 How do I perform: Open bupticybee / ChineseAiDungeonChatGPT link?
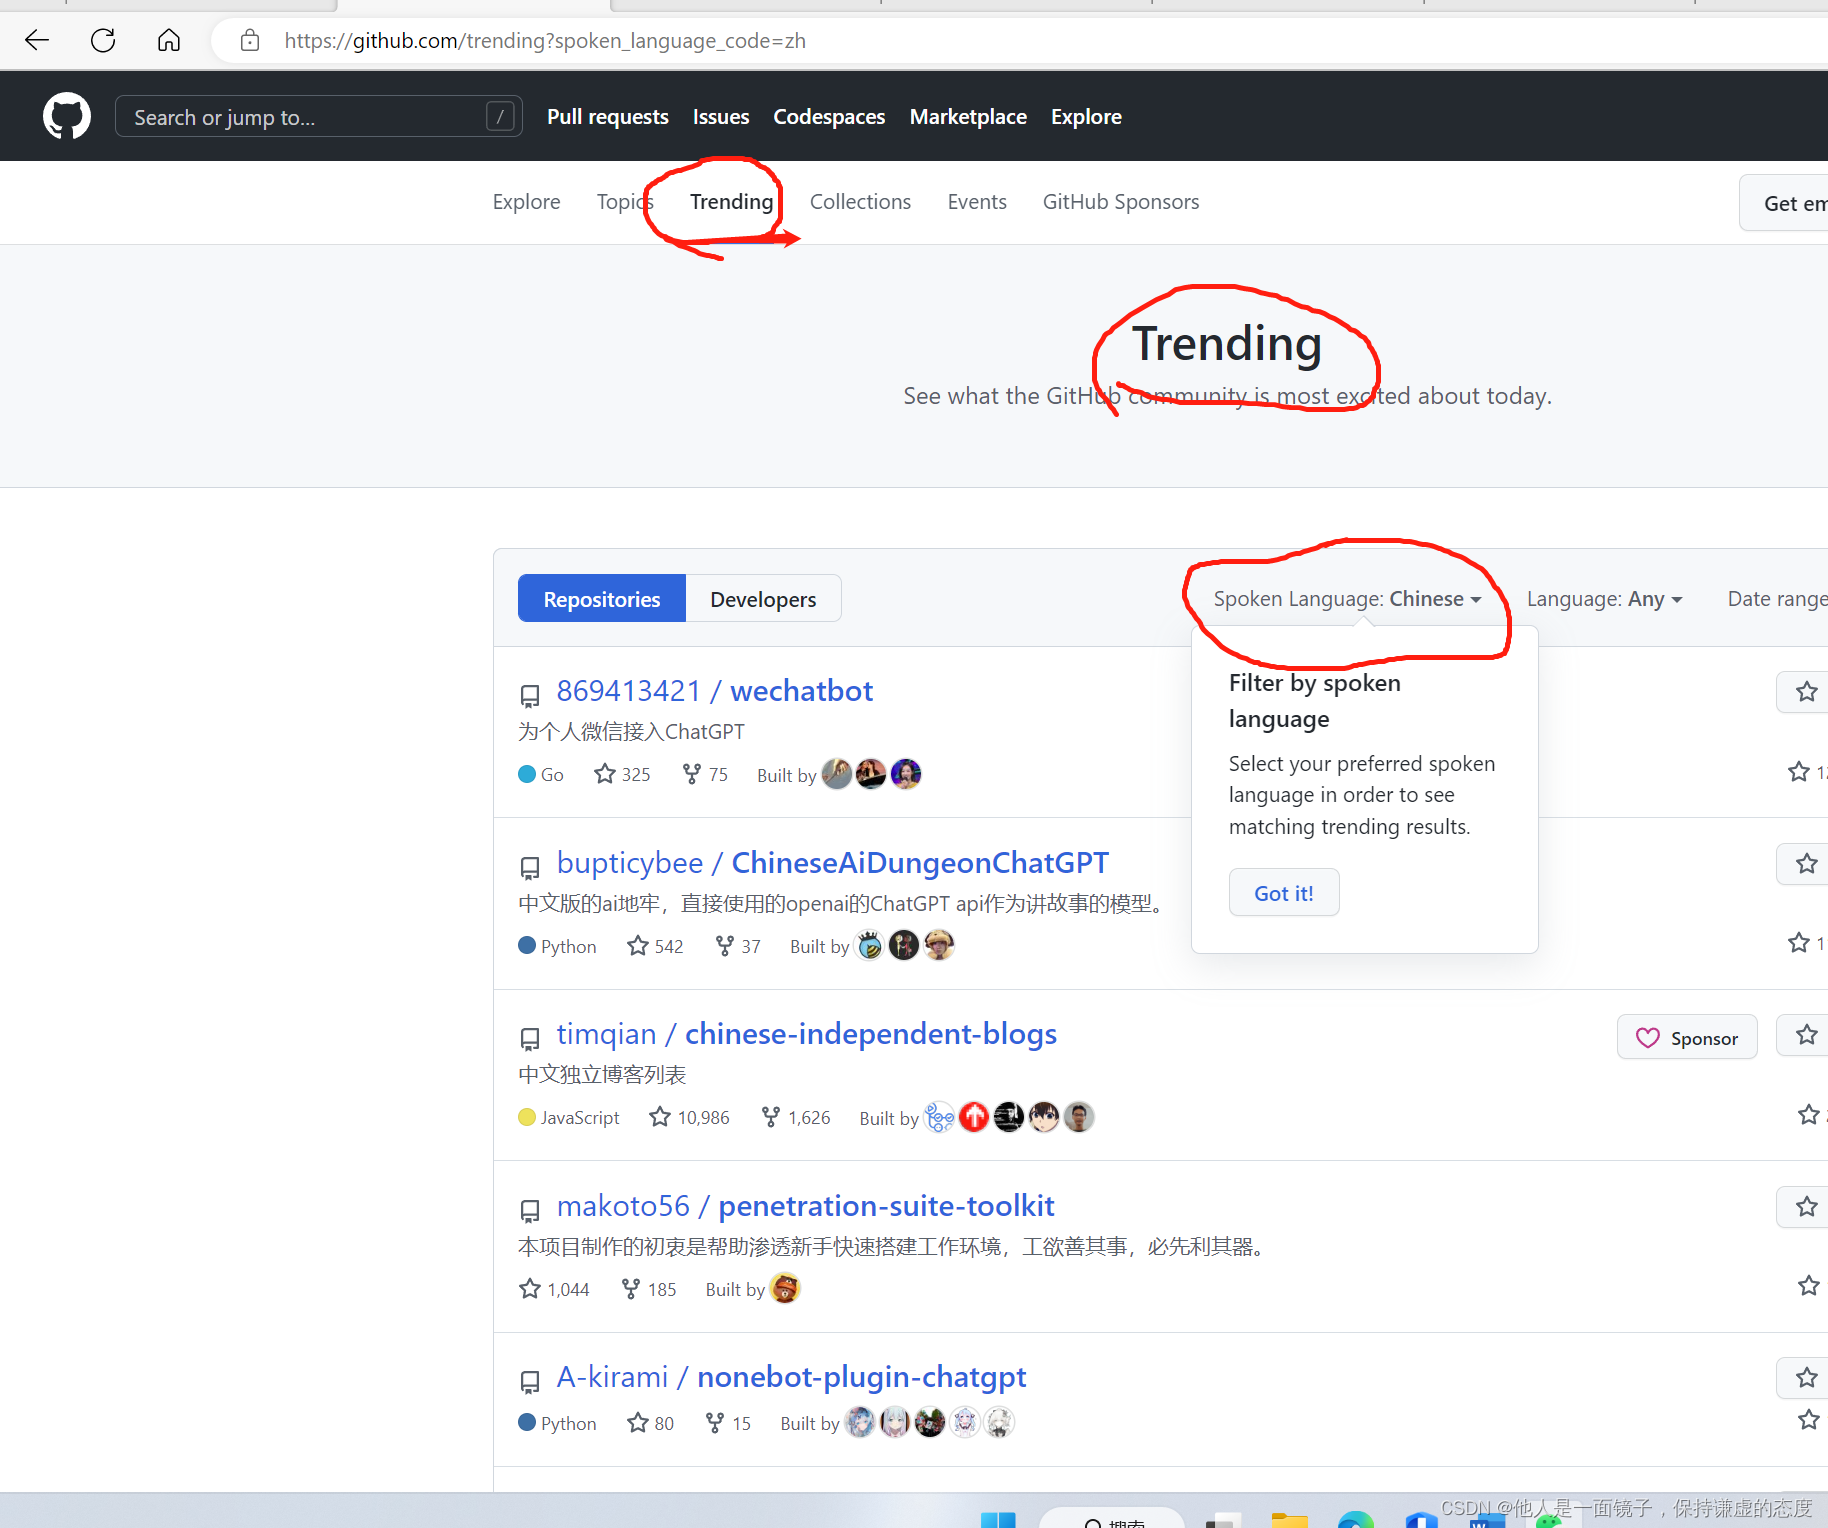coord(832,863)
